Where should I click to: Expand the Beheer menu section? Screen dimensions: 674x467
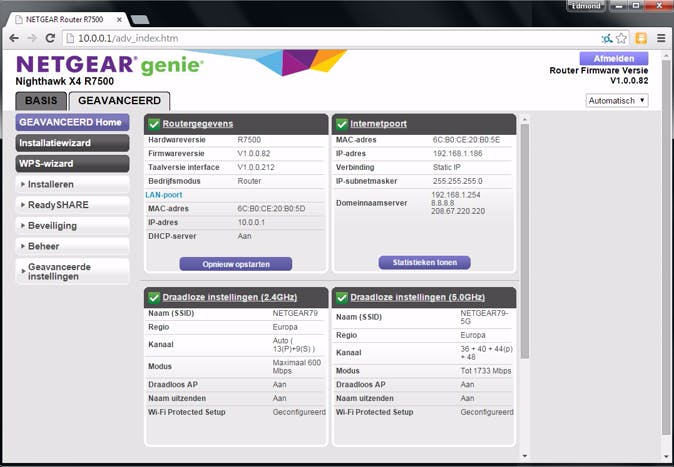72,246
